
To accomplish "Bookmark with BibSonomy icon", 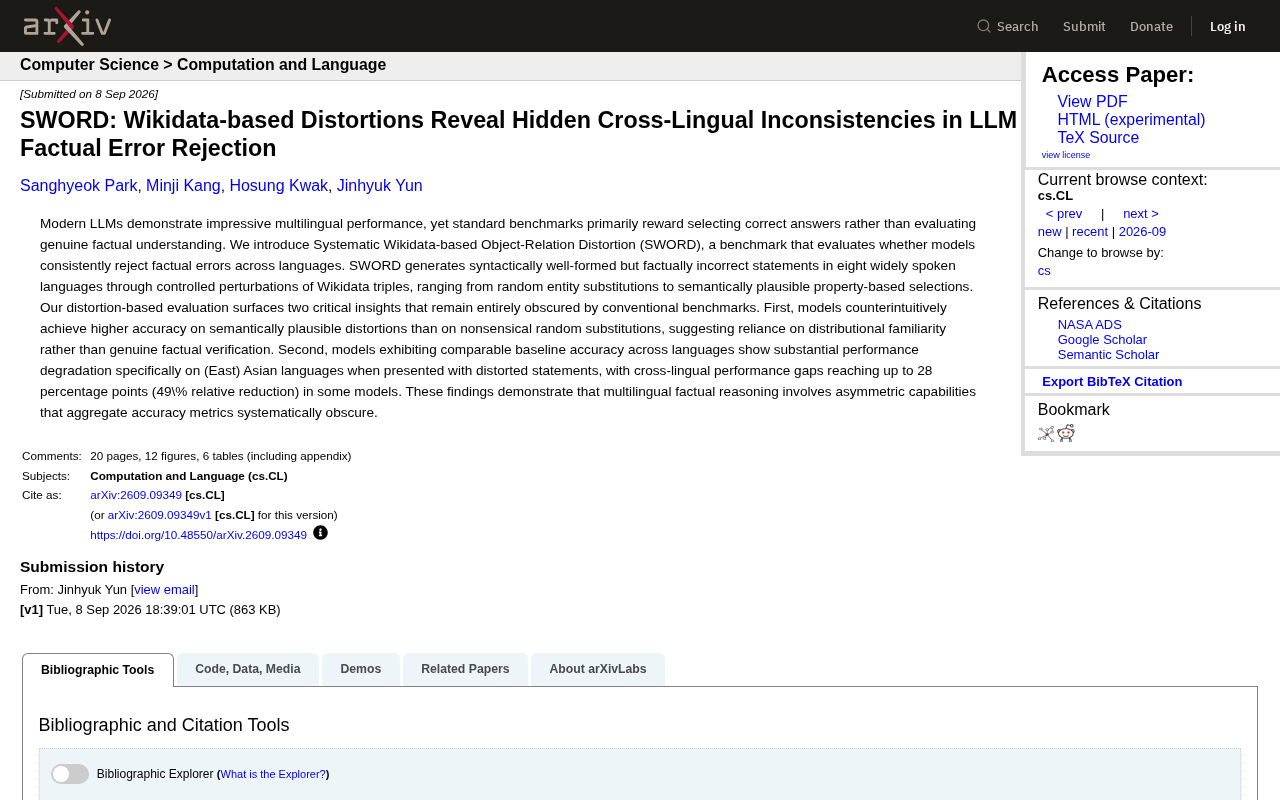I will pyautogui.click(x=1046, y=433).
